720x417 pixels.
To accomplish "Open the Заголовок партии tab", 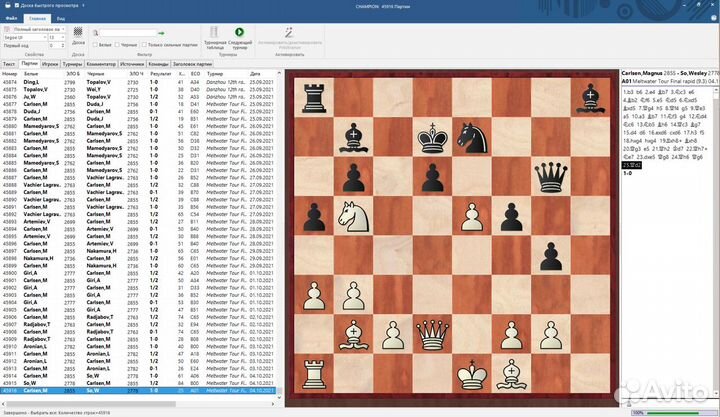I will pyautogui.click(x=192, y=64).
